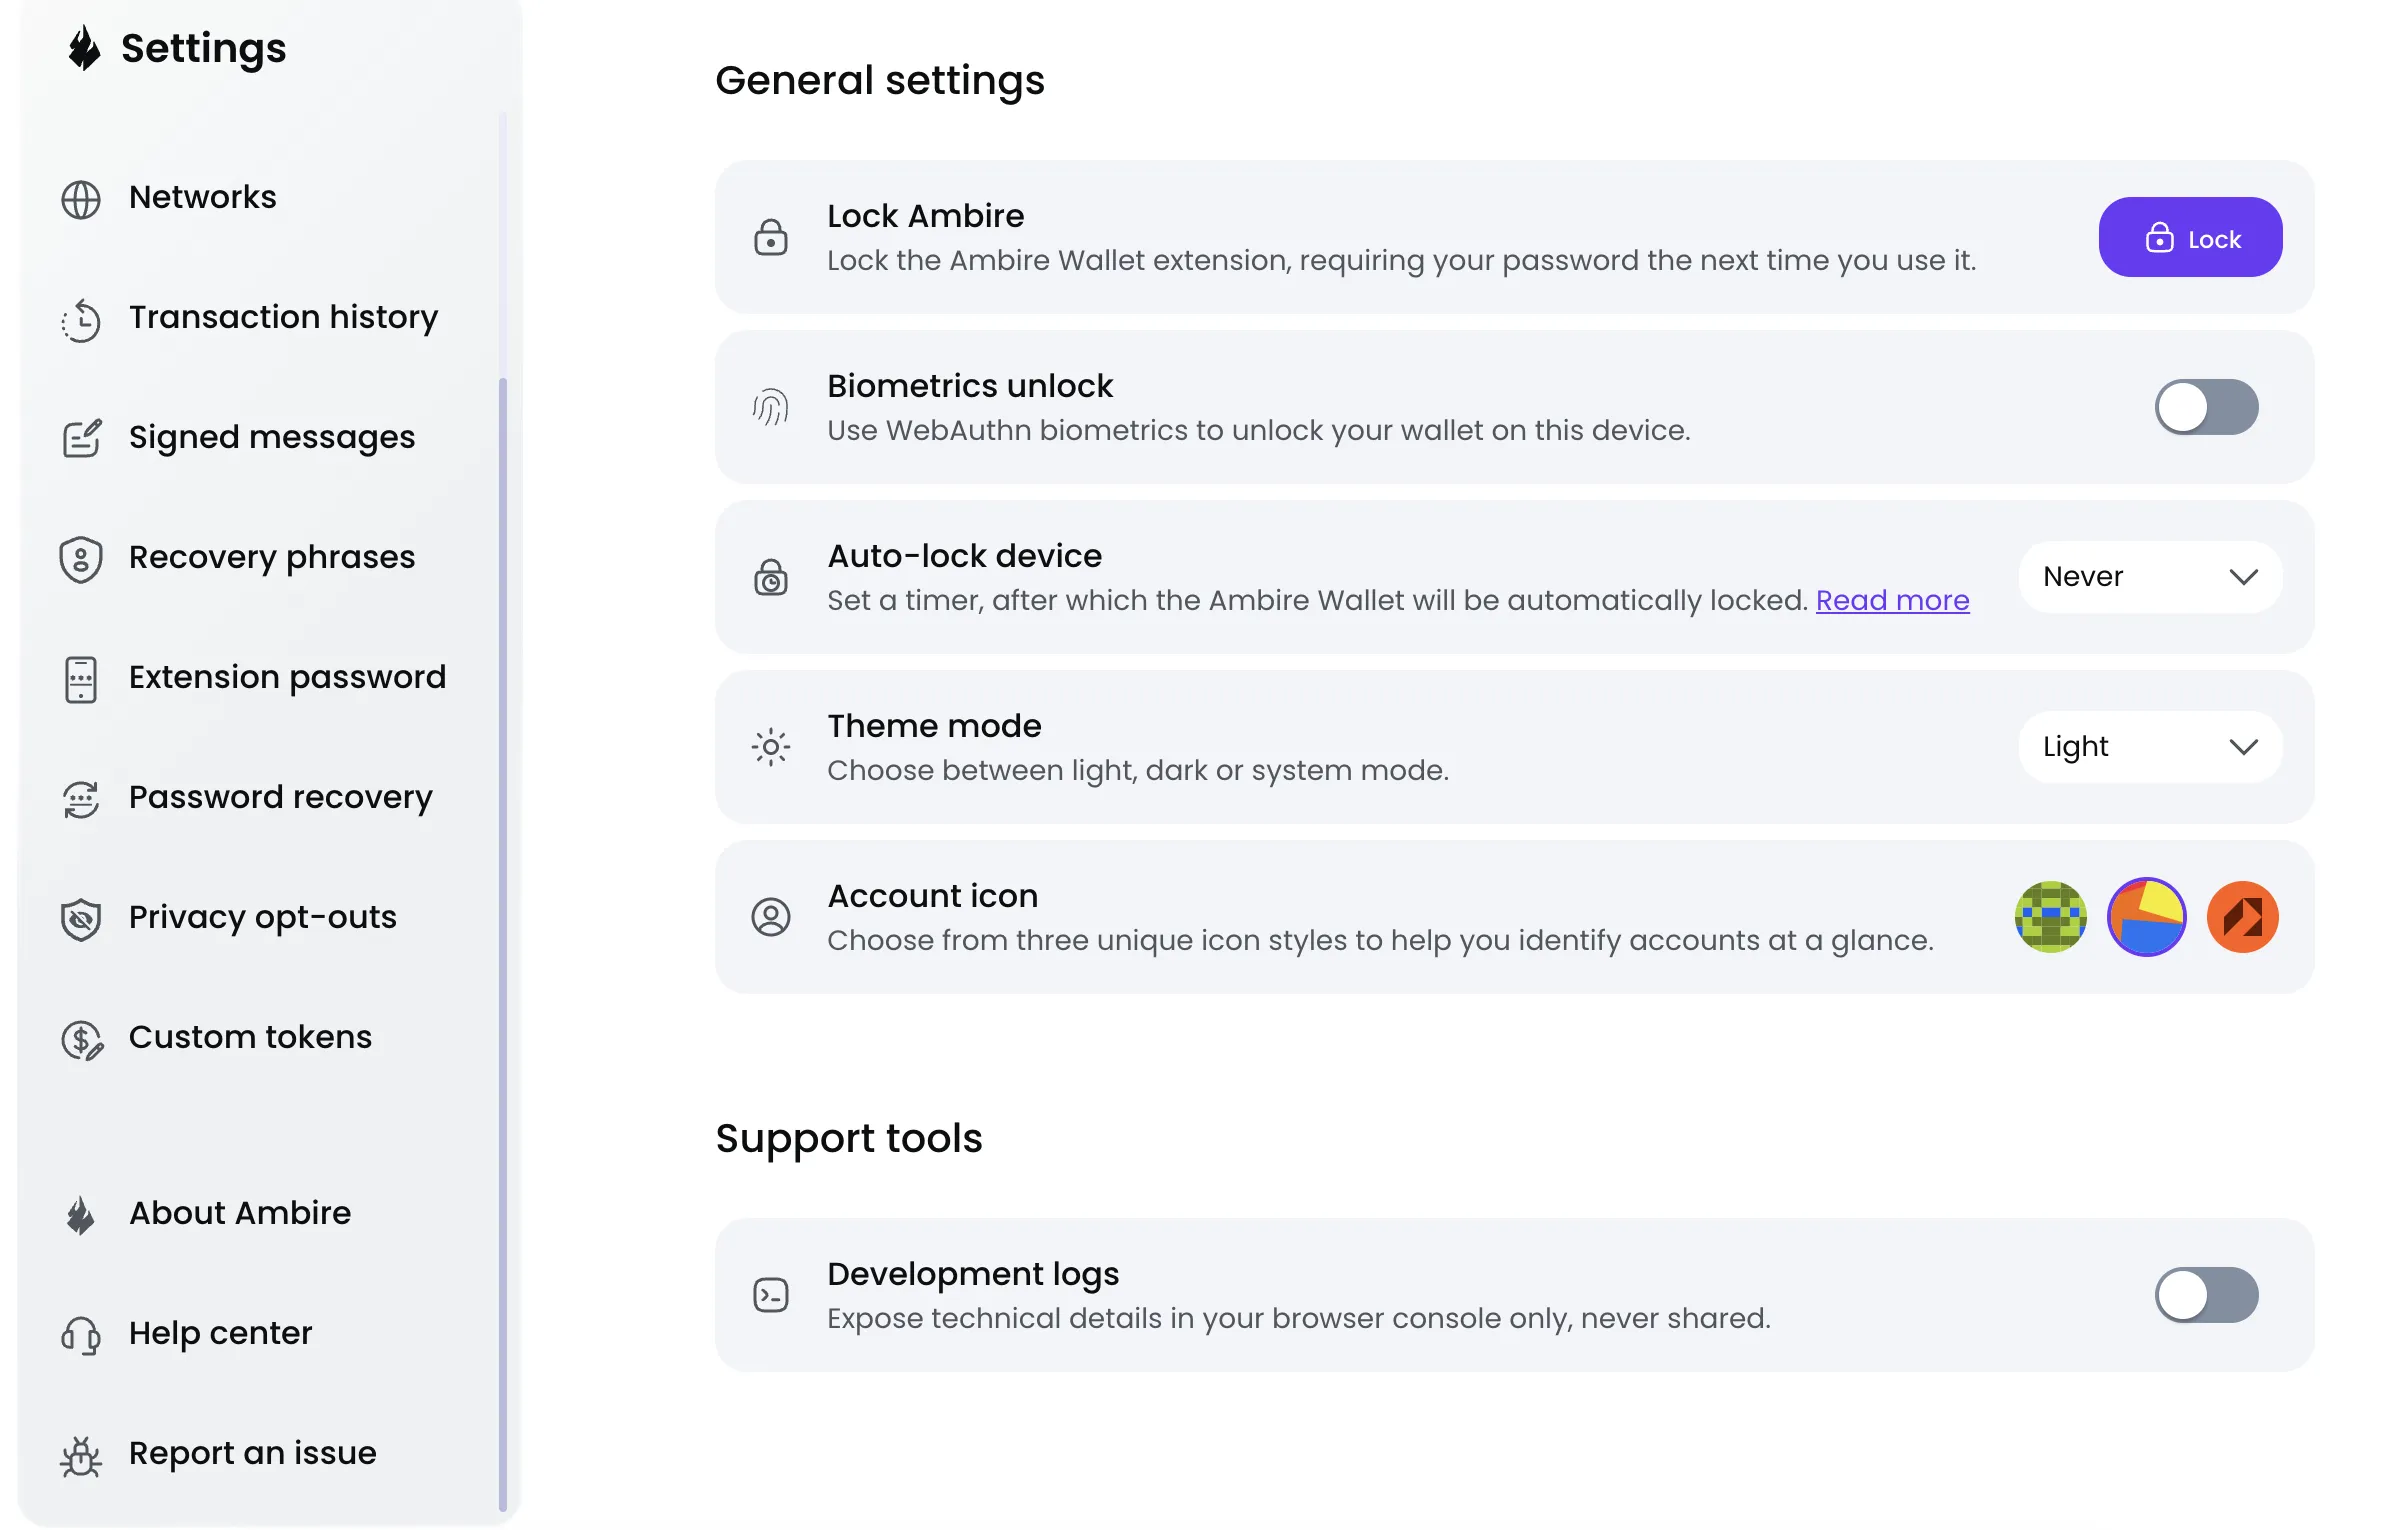Click the Auto-lock device title text
Screen dimensions: 2390x1530
965,556
